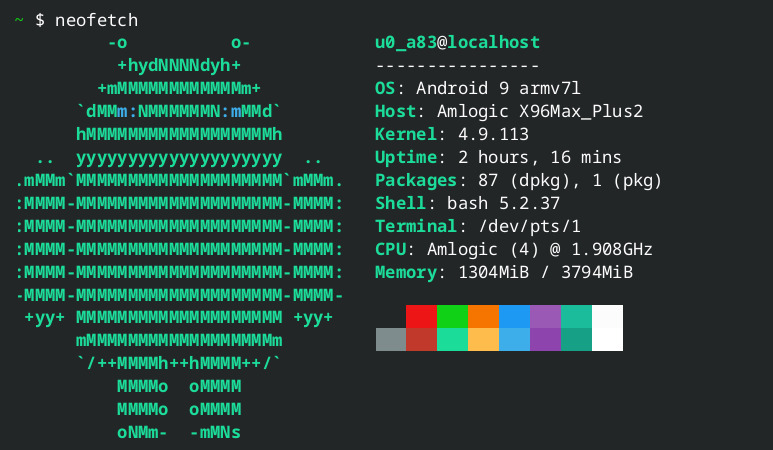This screenshot has height=450, width=773.
Task: Select the kernel version "4.9.113"
Action: point(493,134)
